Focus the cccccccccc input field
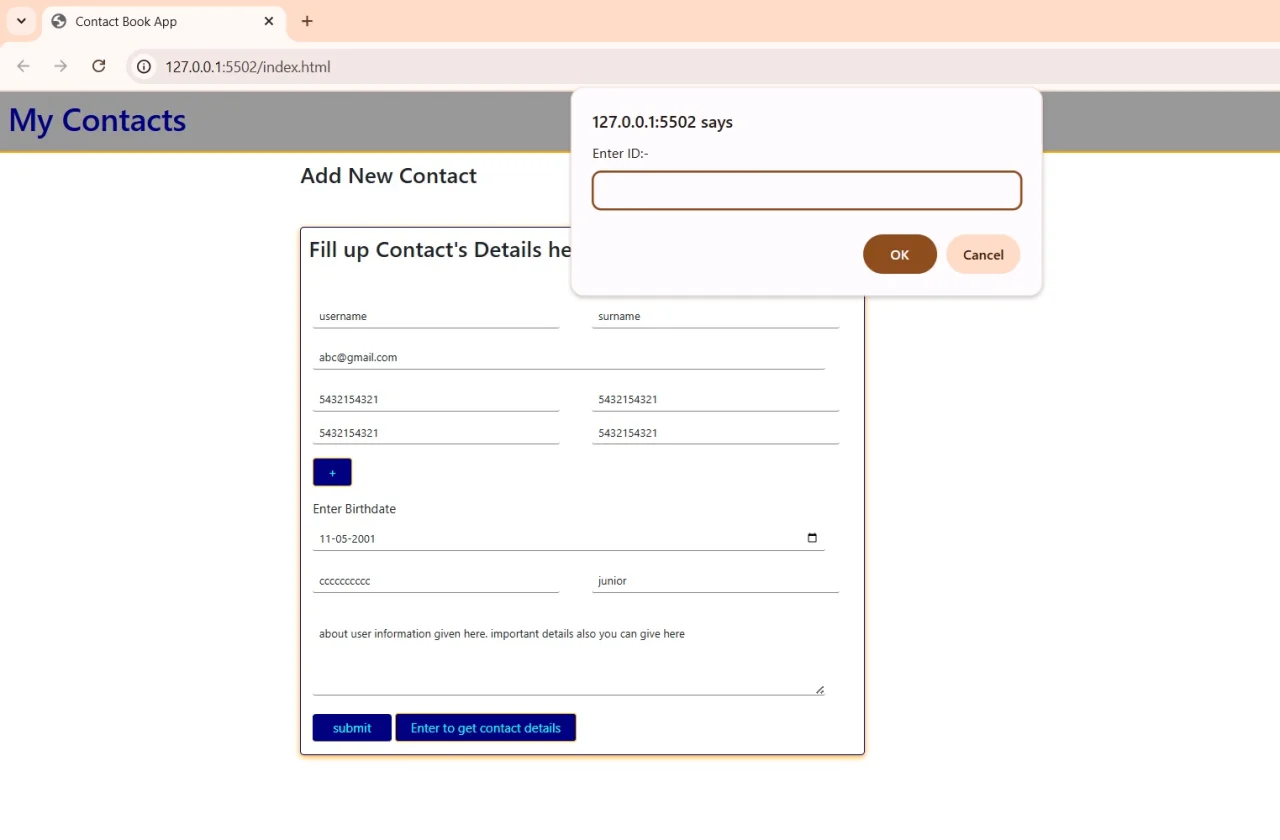The width and height of the screenshot is (1280, 840). coord(436,580)
